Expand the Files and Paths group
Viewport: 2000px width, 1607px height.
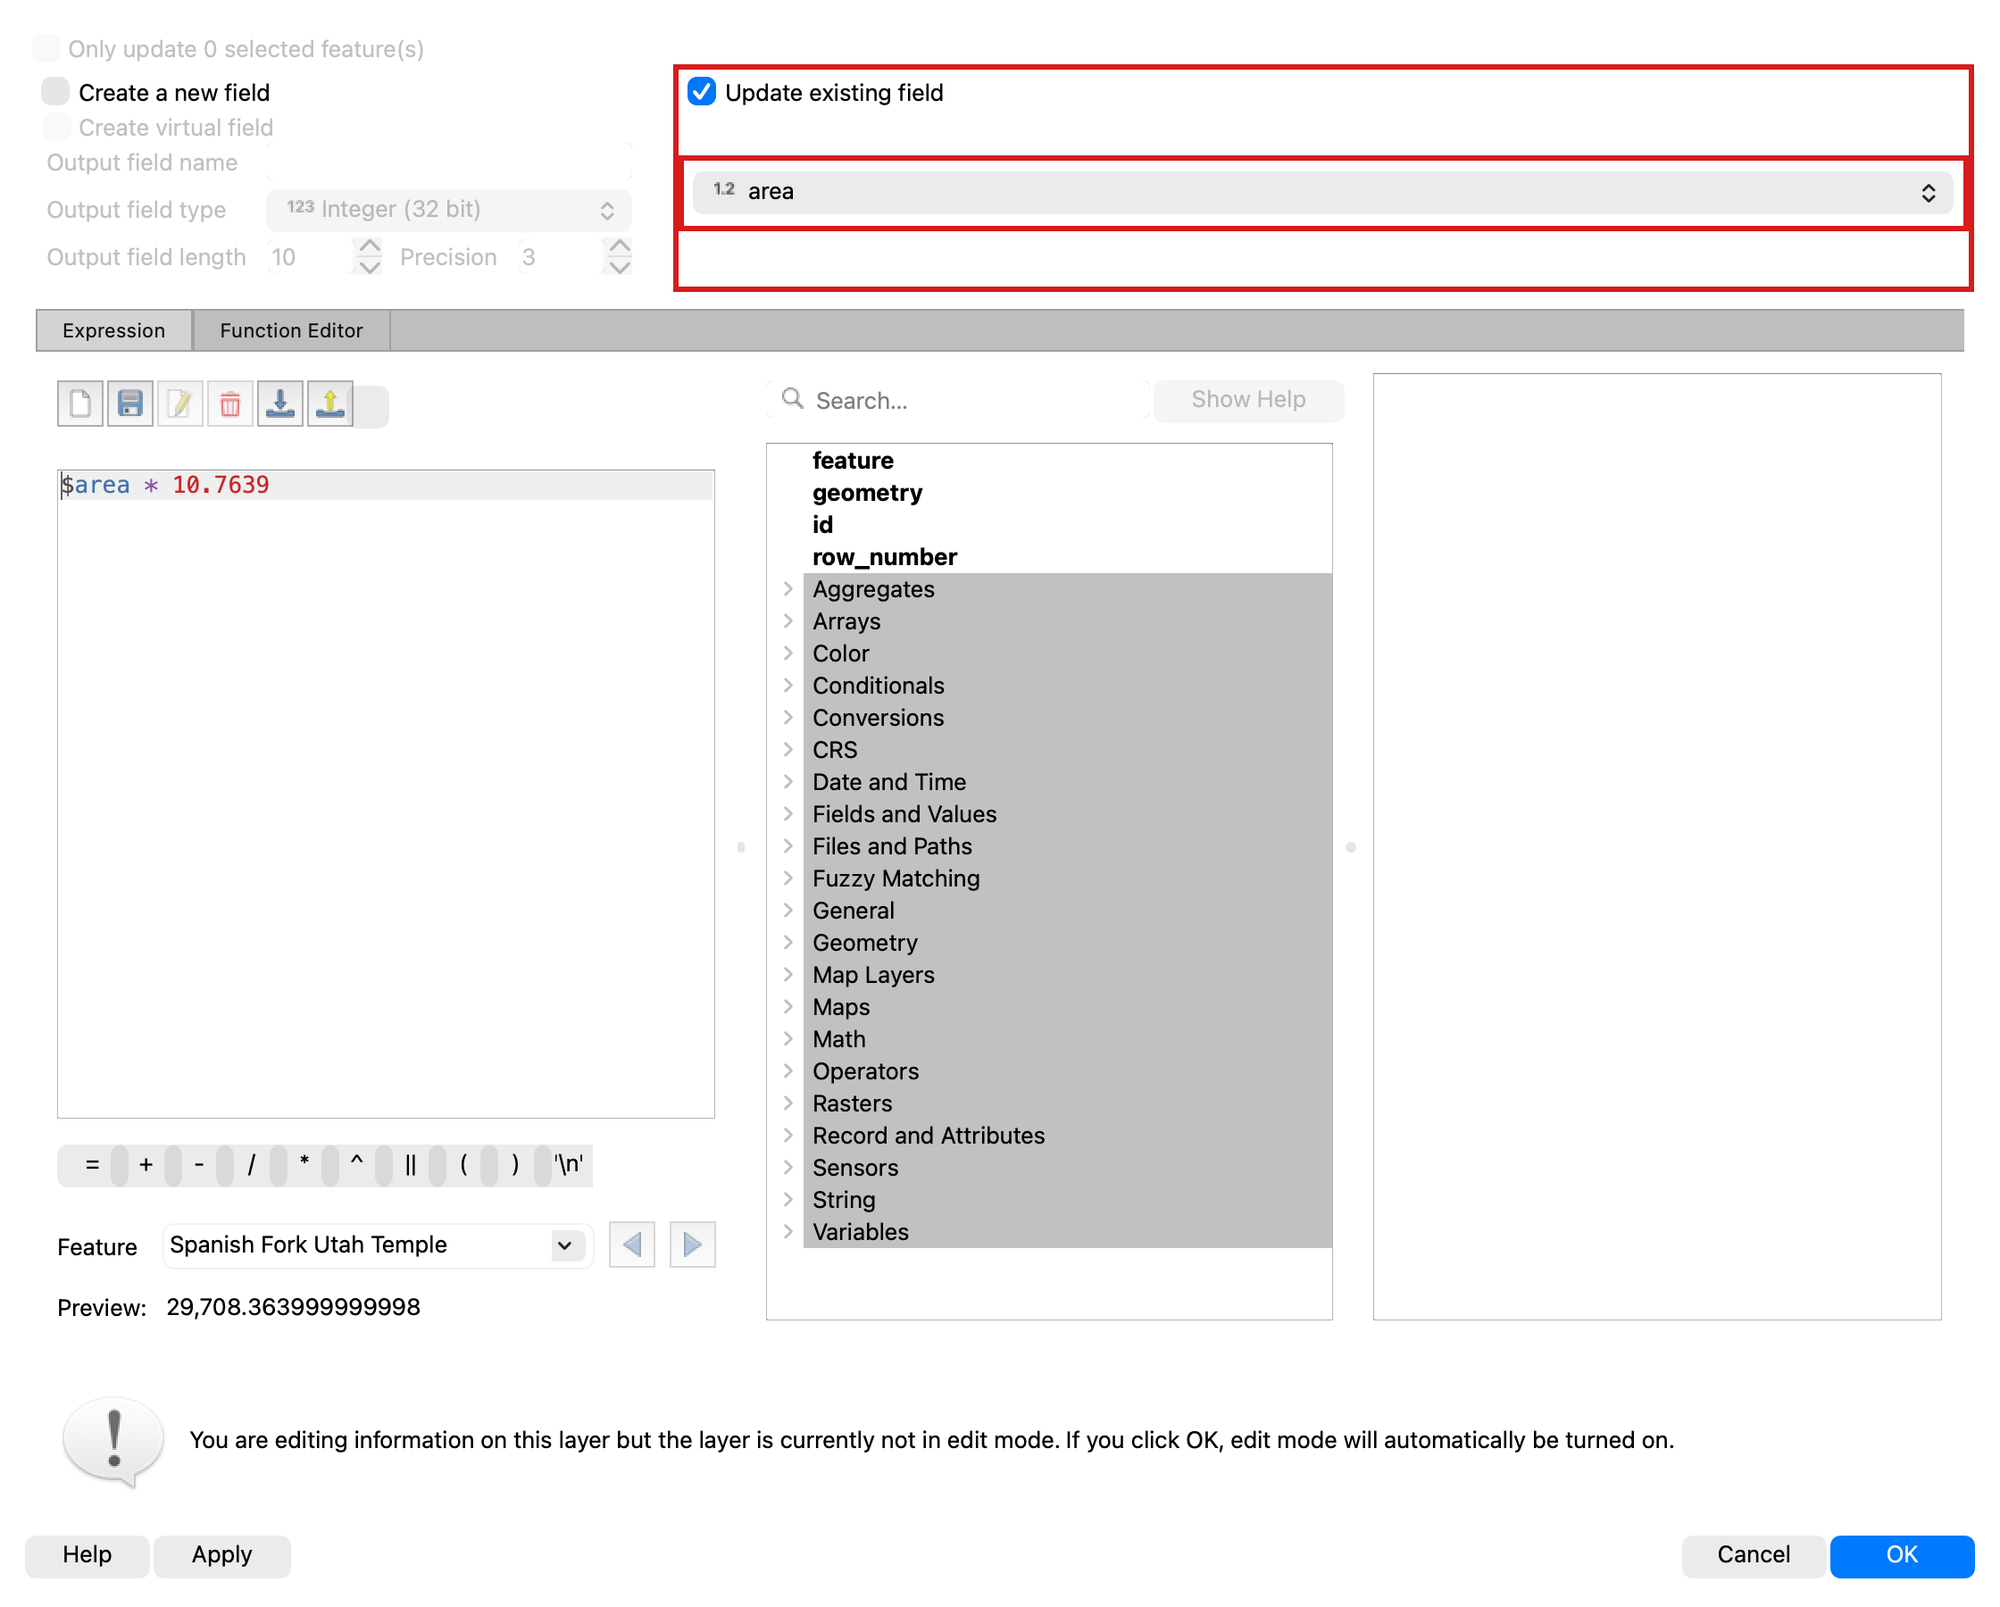(788, 846)
